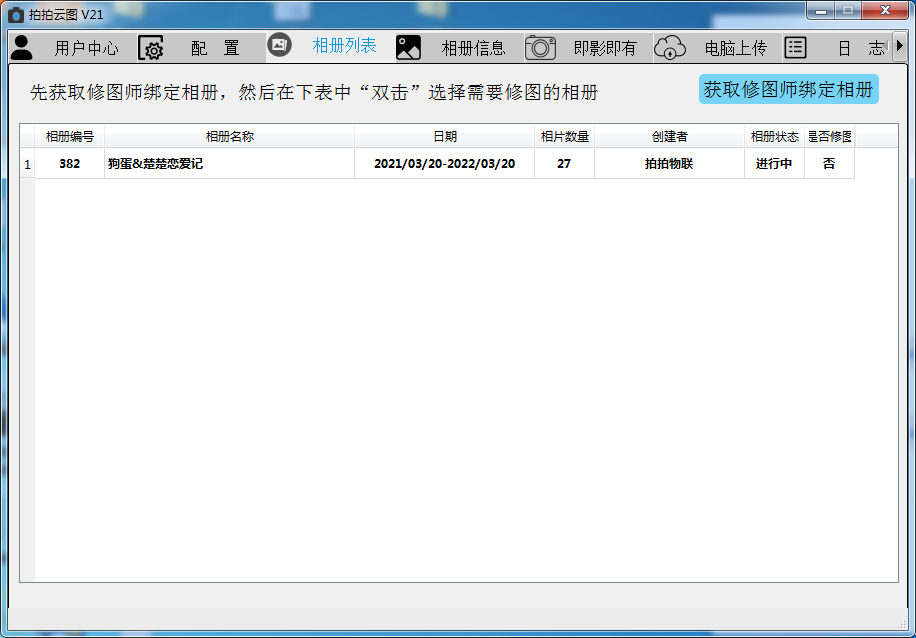Sort by the 相册编号 column header
Viewport: 916px width, 638px height.
tap(69, 137)
